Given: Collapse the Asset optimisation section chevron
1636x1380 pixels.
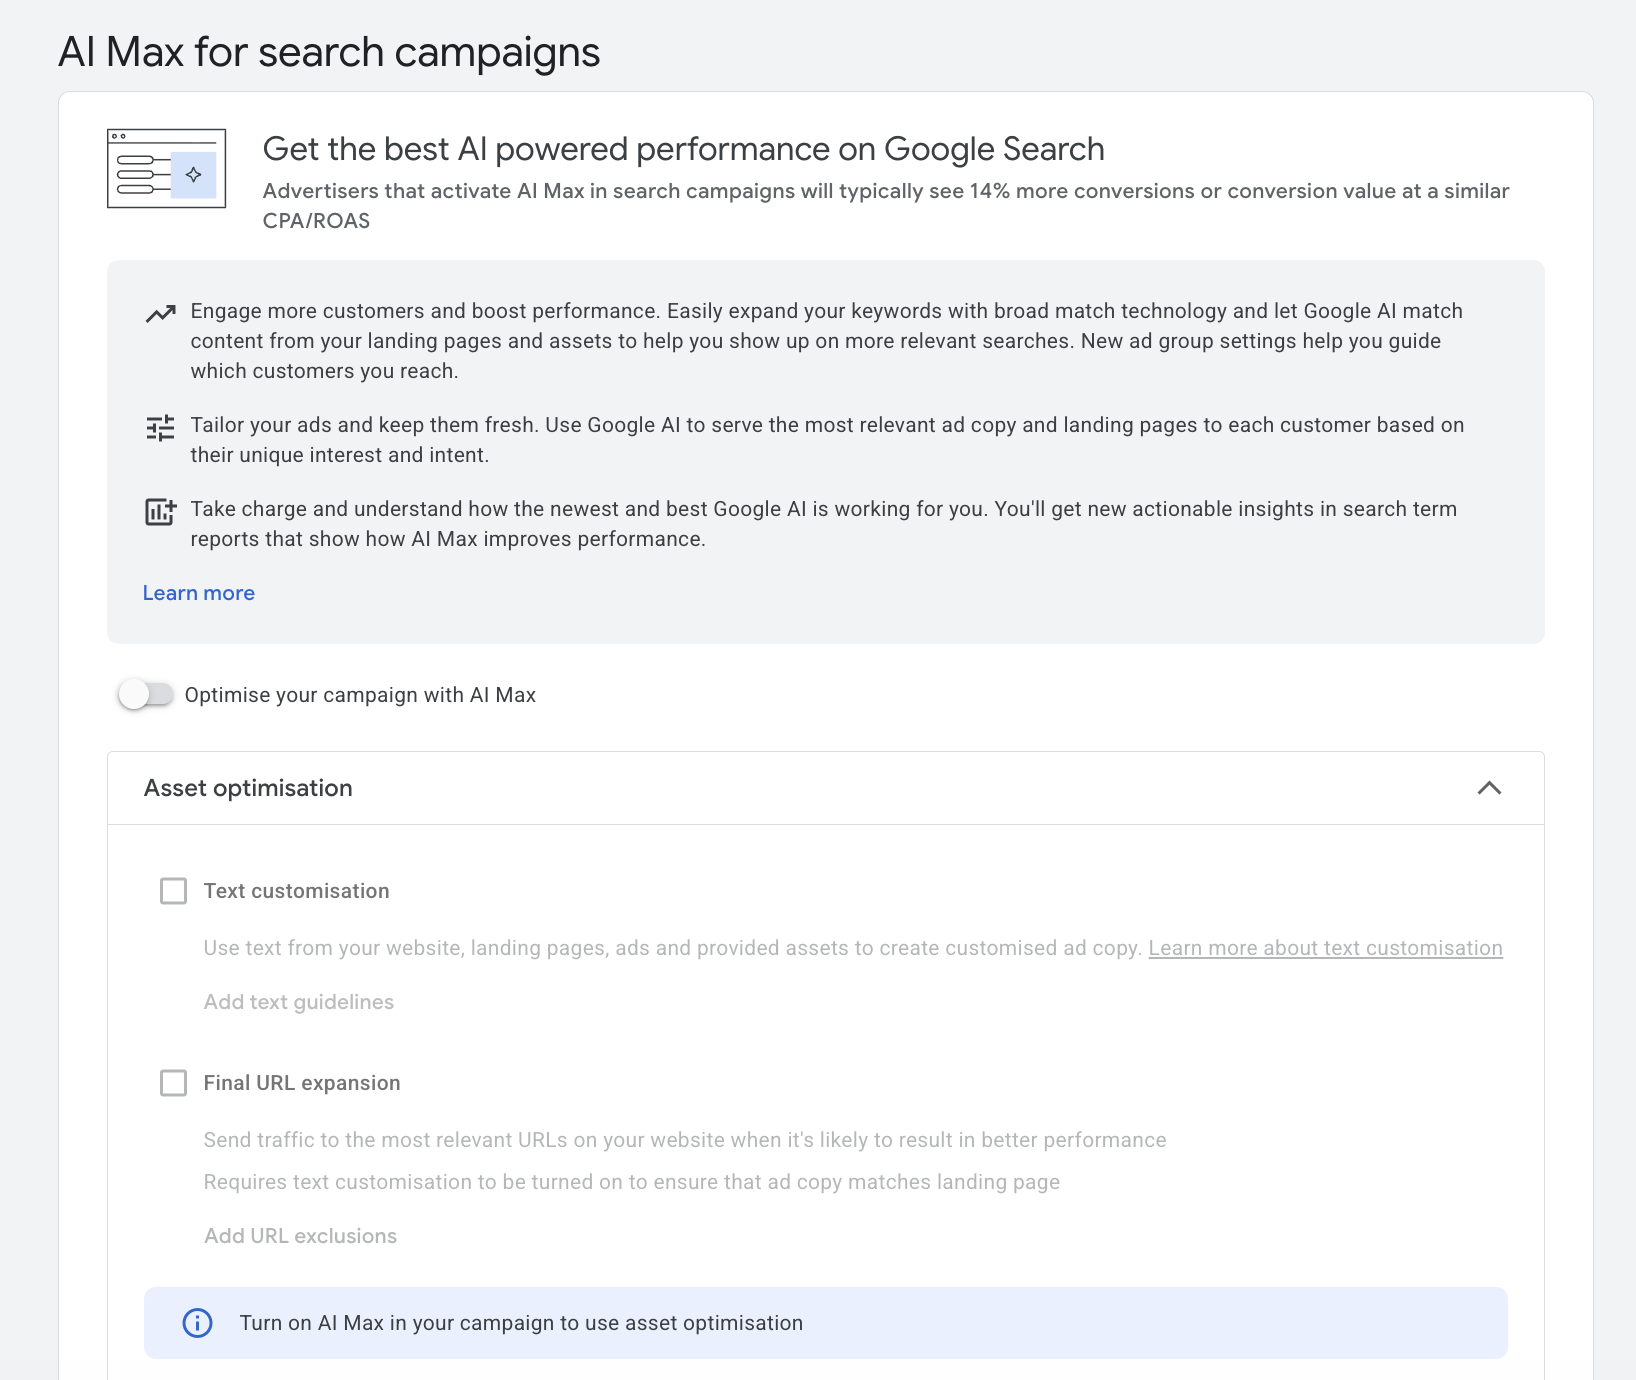Looking at the screenshot, I should coord(1489,788).
